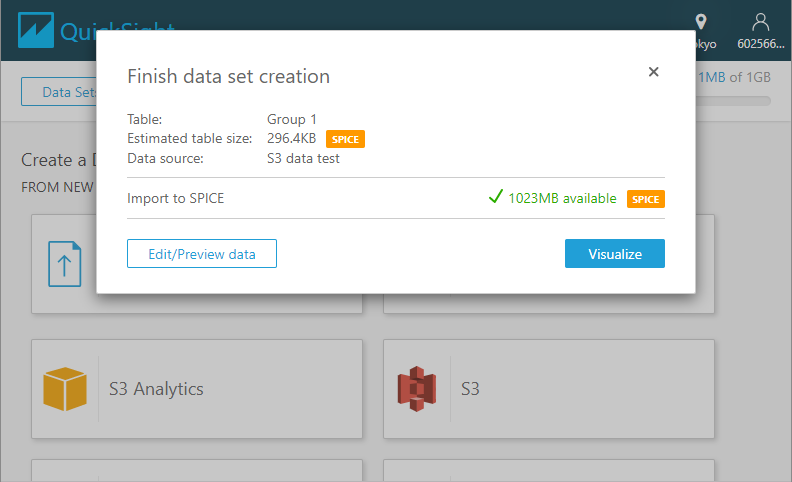This screenshot has width=792, height=482.
Task: Click the location pin region icon
Action: click(x=701, y=21)
